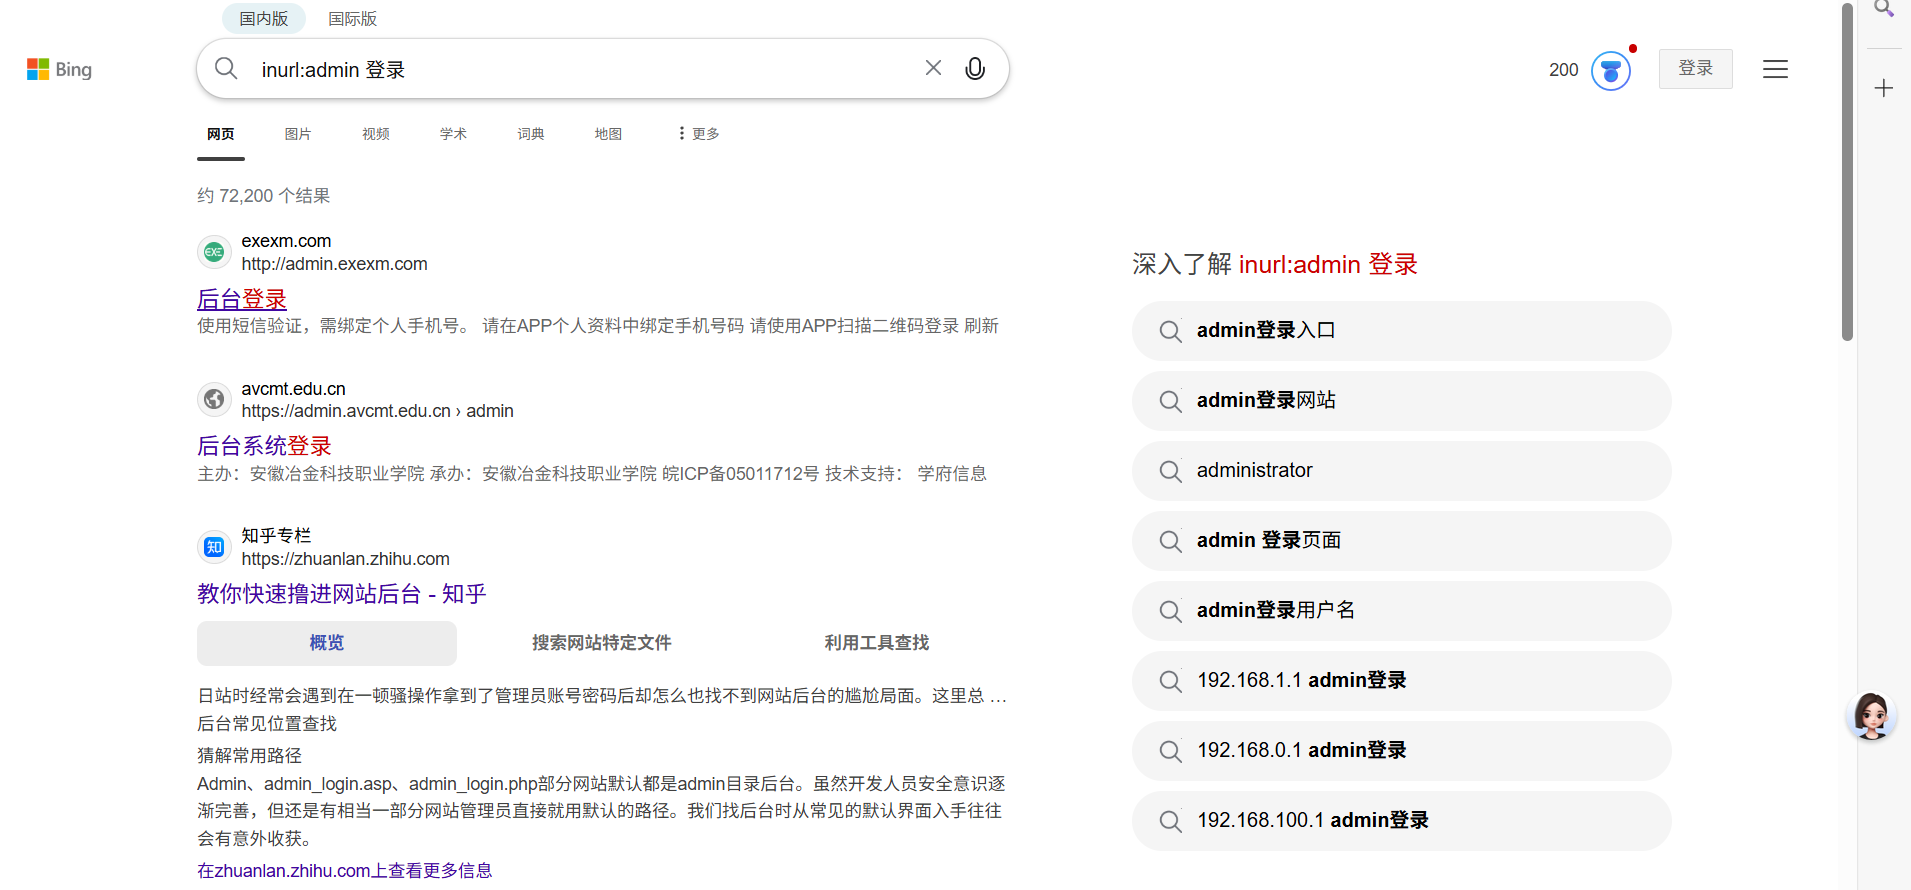Viewport: 1911px width, 890px height.
Task: Start voice search with microphone icon
Action: tap(975, 68)
